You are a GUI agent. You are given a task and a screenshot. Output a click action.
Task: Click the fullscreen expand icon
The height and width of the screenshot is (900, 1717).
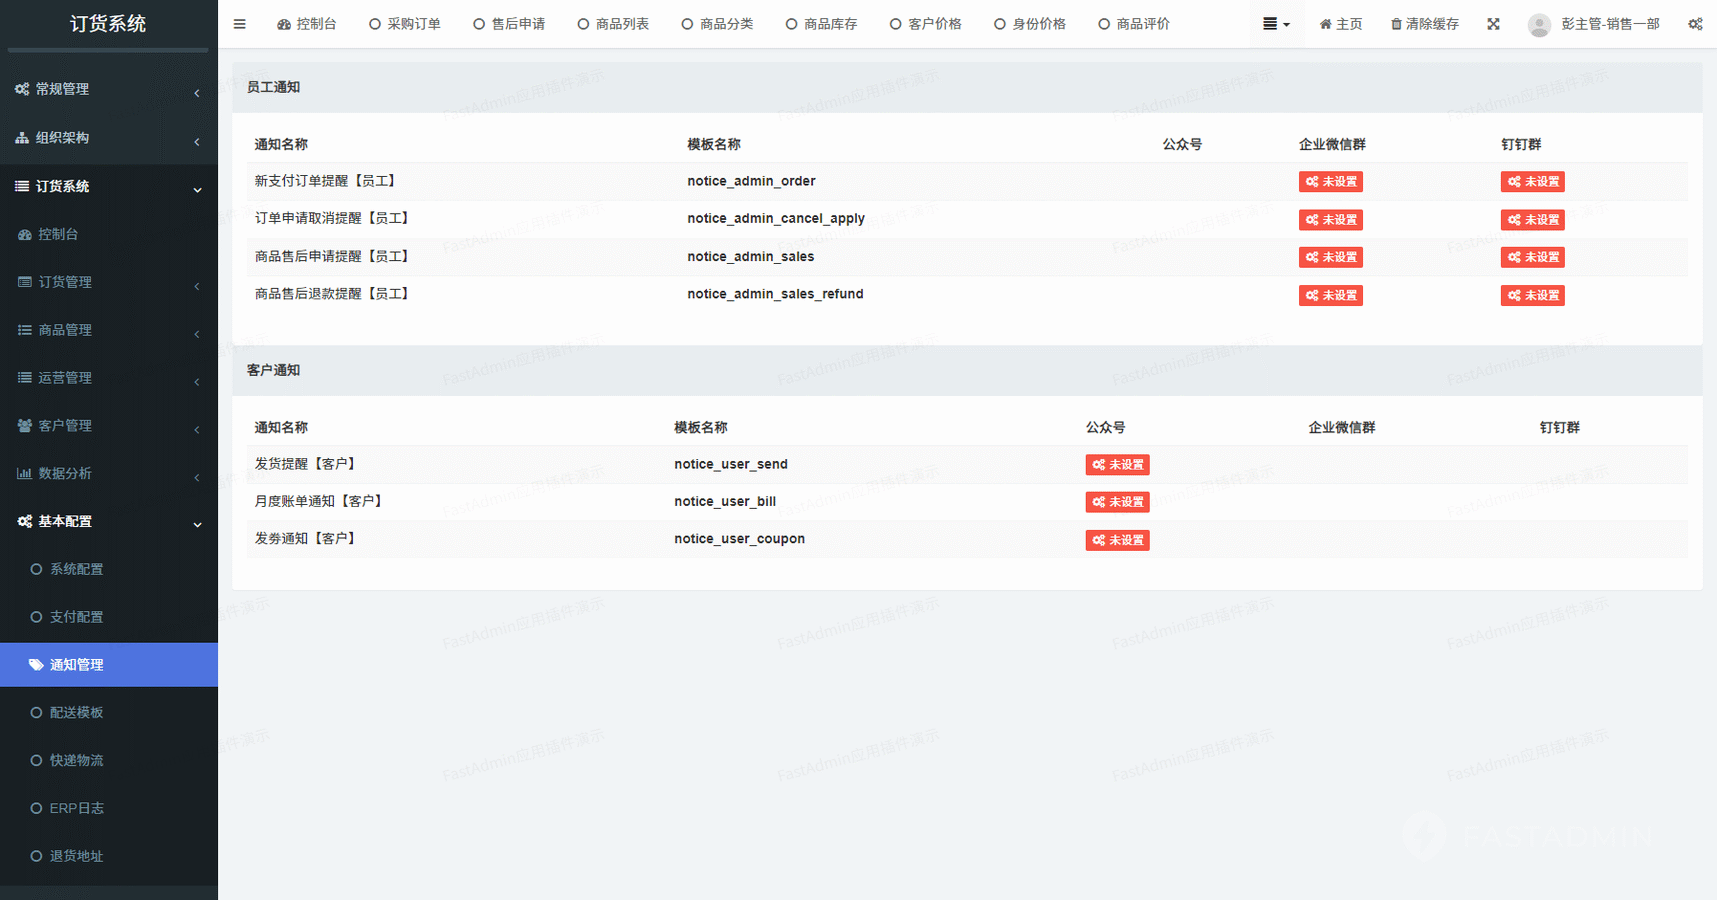pos(1493,24)
